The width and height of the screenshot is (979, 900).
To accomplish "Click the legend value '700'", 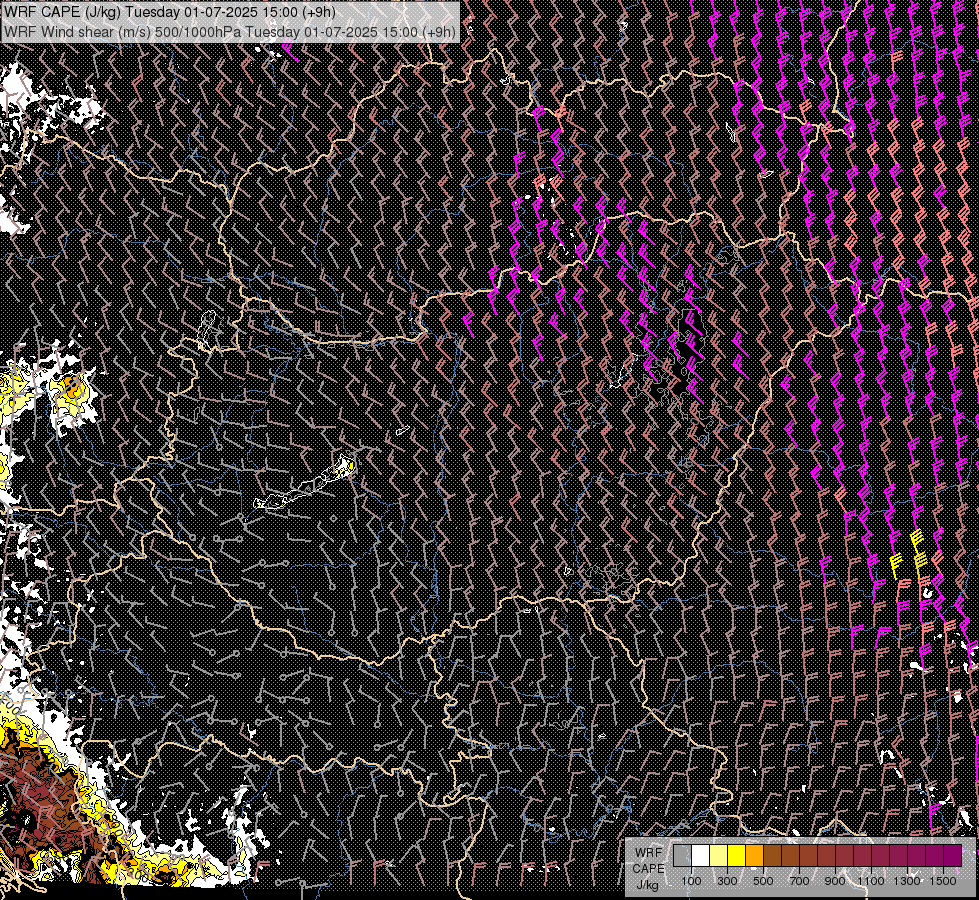I will click(799, 881).
